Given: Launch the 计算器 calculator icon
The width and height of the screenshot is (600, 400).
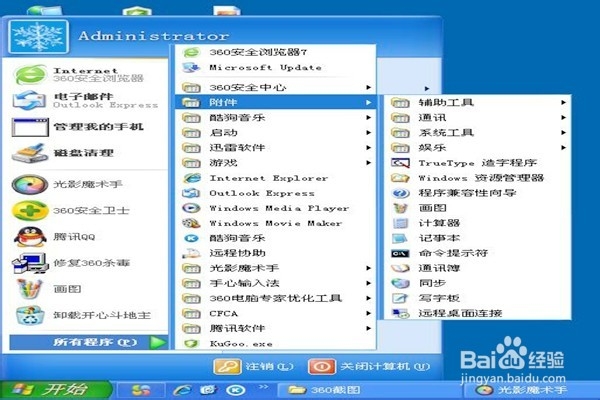Looking at the screenshot, I should (x=400, y=223).
